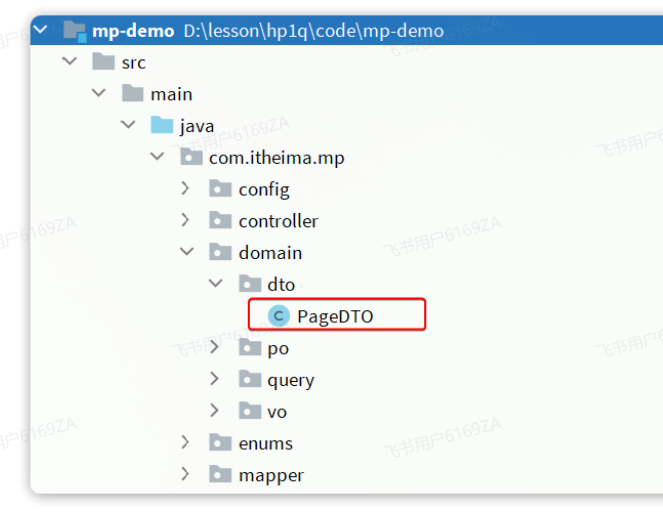Expand the config package chevron
Viewport: 663px width, 512px height.
[186, 189]
